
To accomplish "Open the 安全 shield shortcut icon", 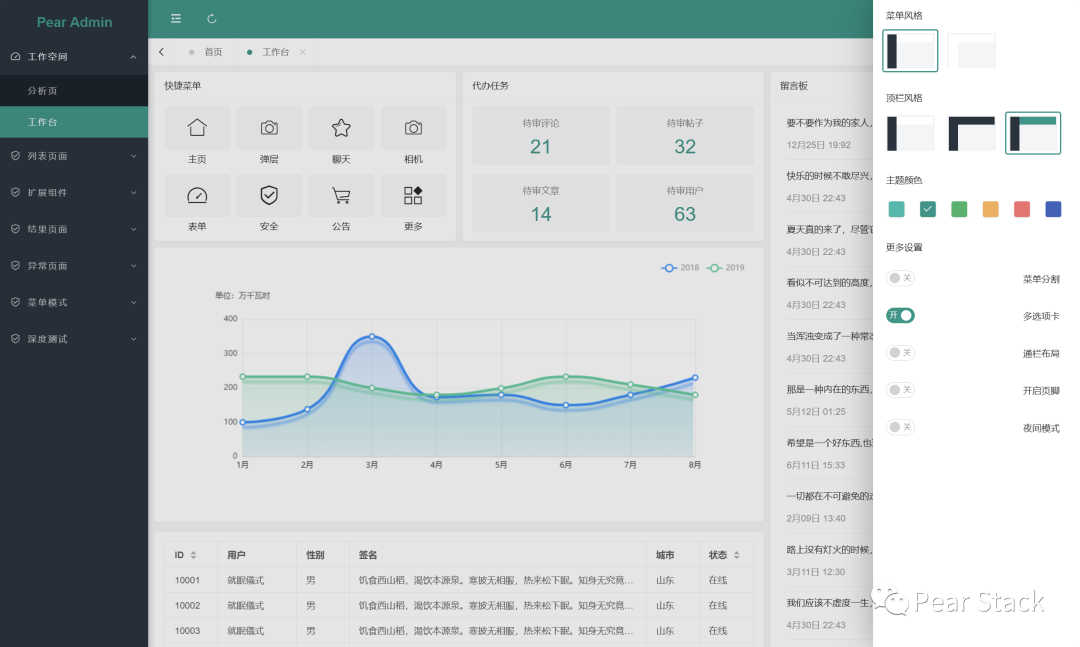I will pyautogui.click(x=269, y=196).
